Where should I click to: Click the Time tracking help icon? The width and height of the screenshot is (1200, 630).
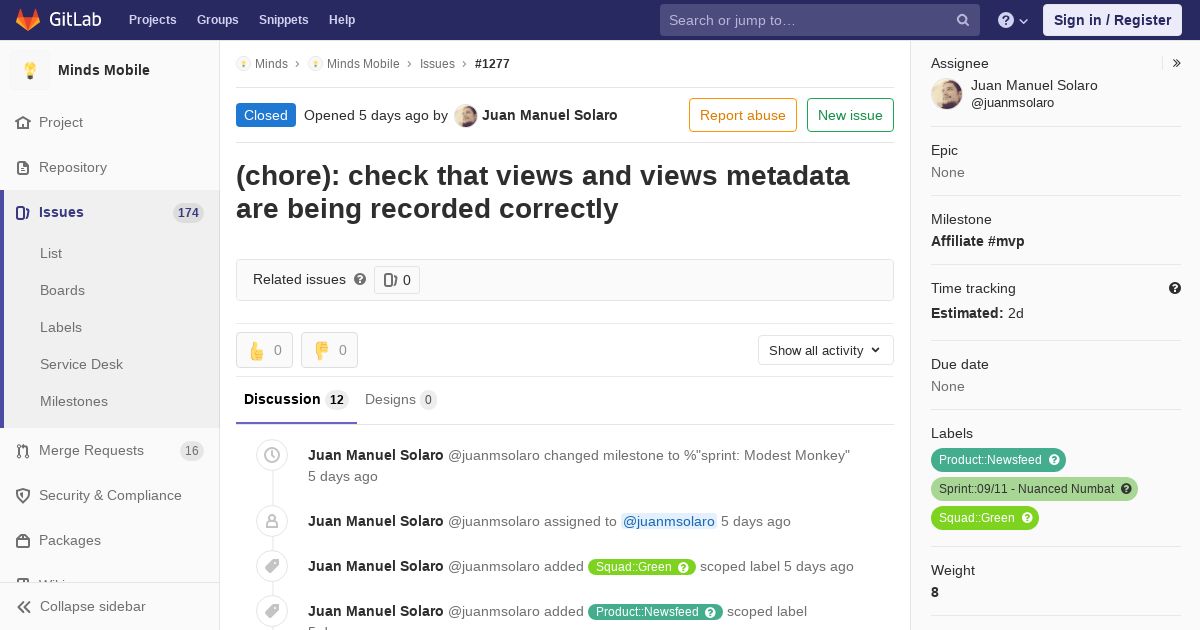pos(1175,288)
